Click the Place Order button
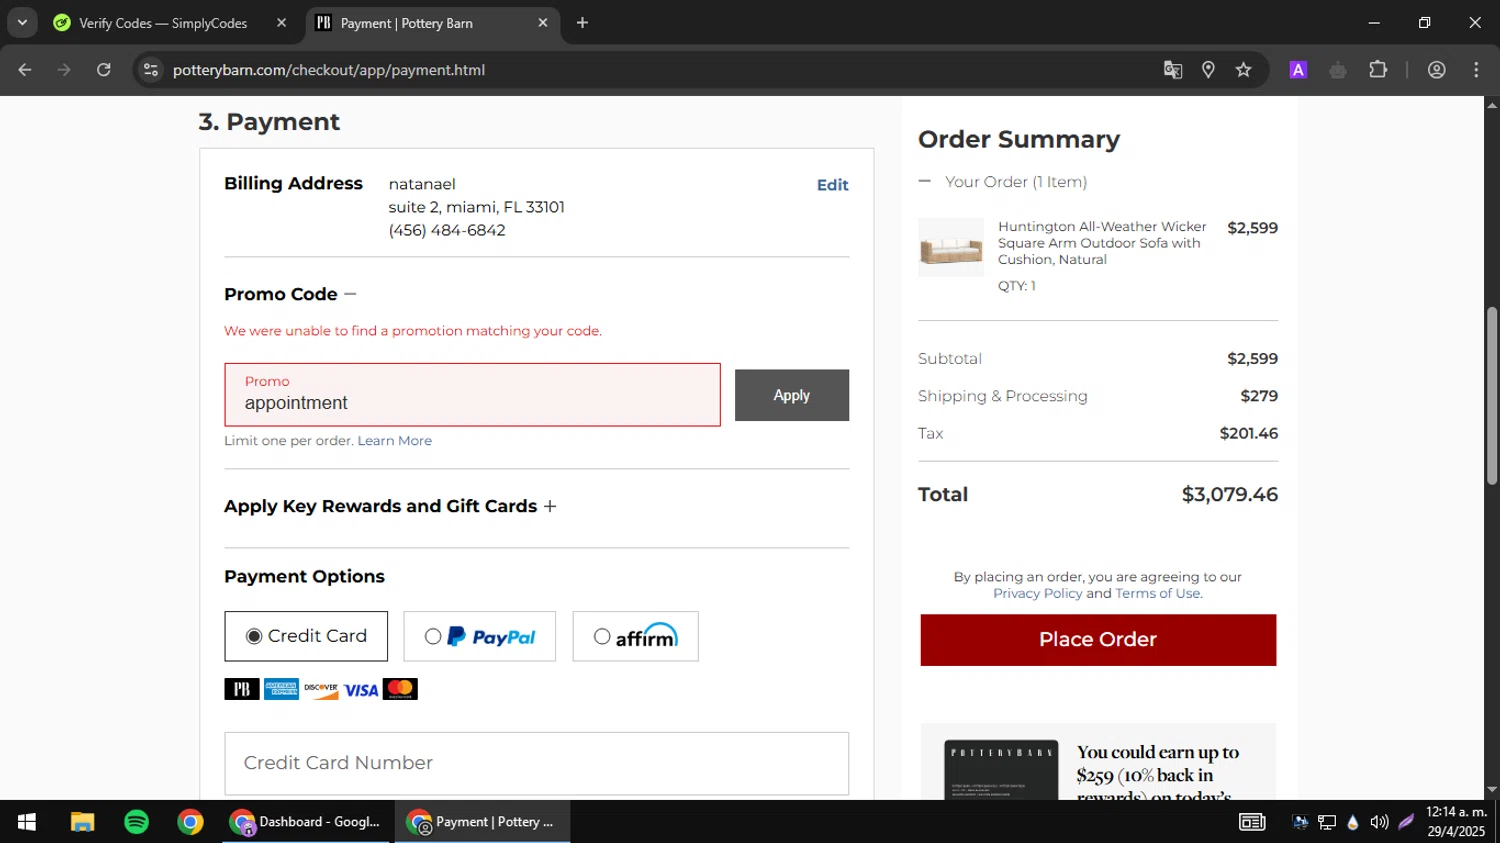The width and height of the screenshot is (1500, 843). tap(1098, 640)
